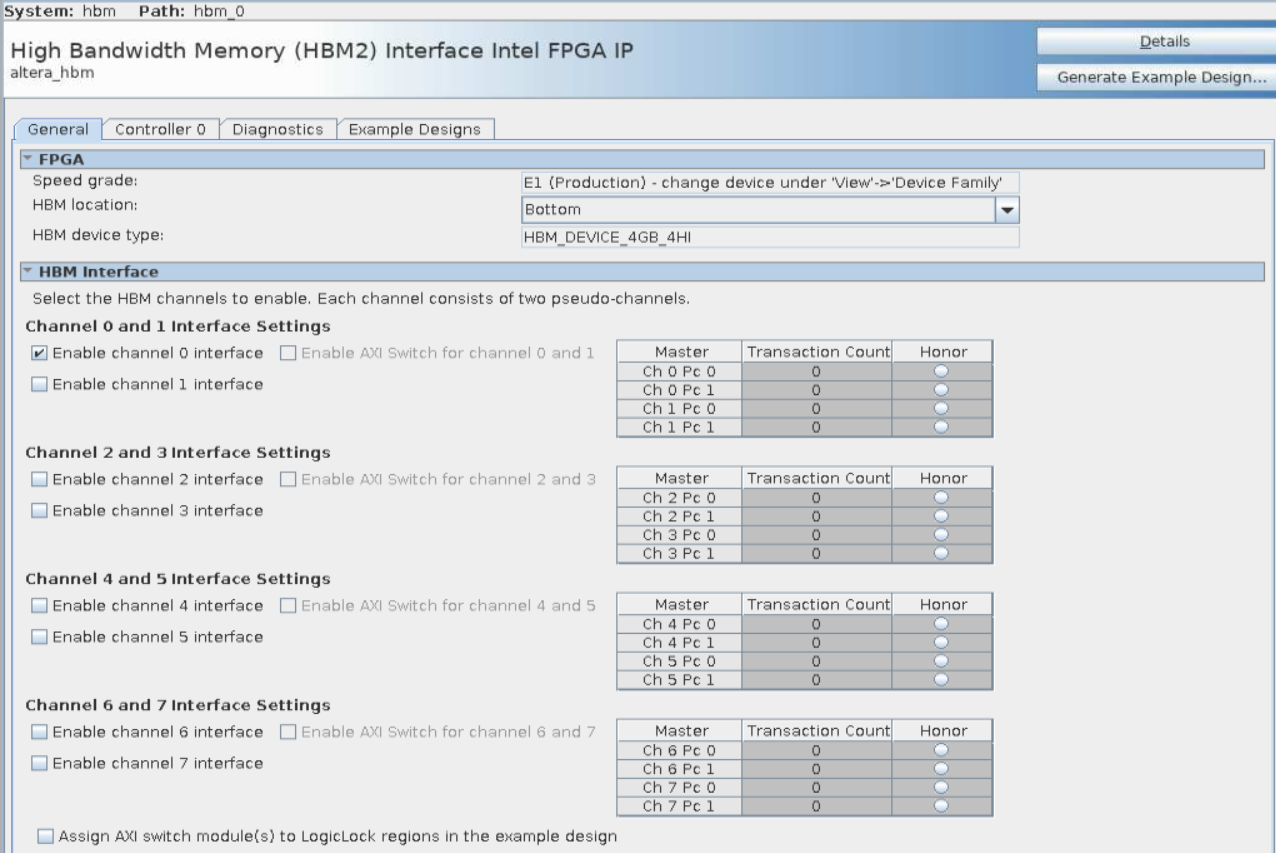
Task: Check Enable AXI Switch for channel 4 and 5
Action: [x=288, y=605]
